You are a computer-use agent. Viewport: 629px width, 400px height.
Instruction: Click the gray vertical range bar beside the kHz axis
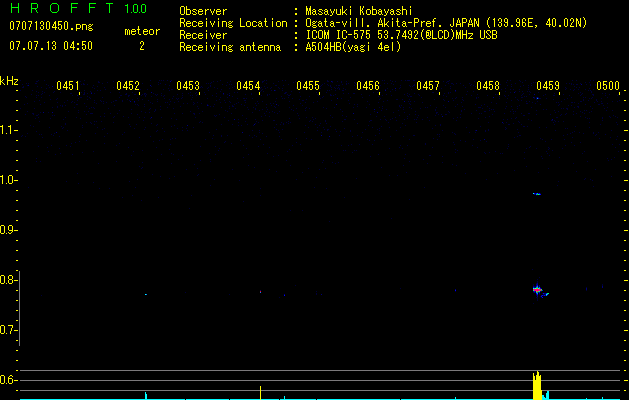point(20,308)
